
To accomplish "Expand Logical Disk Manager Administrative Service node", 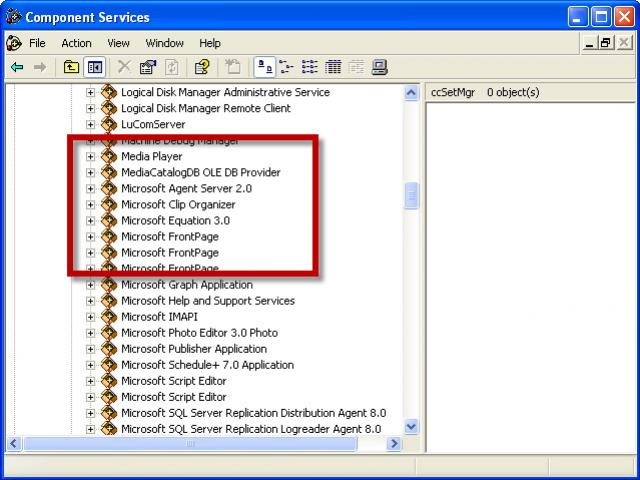I will tap(90, 93).
